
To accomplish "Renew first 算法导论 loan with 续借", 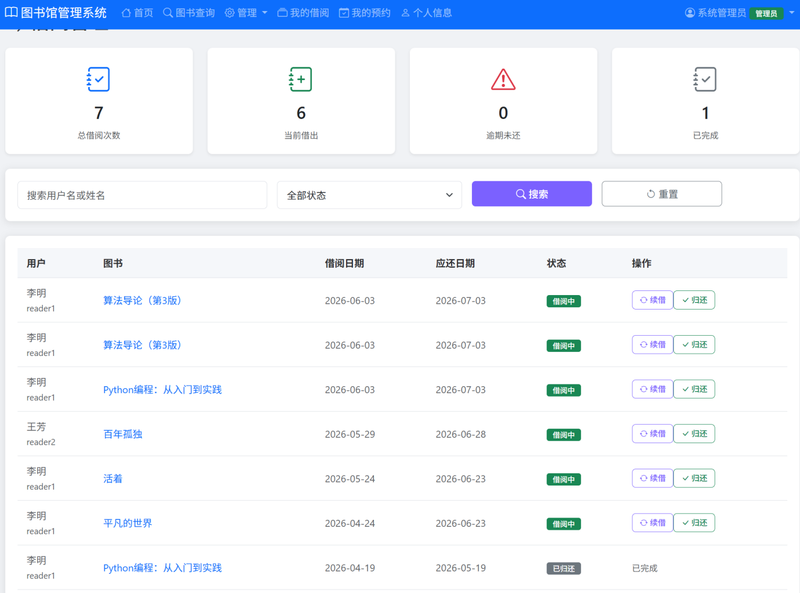I will [x=653, y=300].
